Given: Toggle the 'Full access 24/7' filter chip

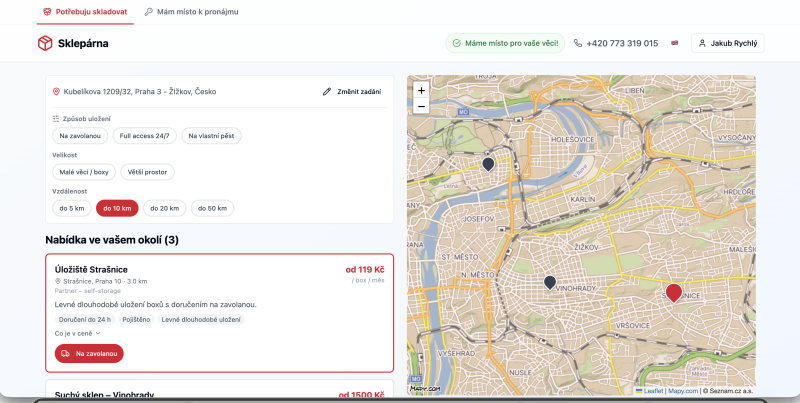Looking at the screenshot, I should 144,136.
